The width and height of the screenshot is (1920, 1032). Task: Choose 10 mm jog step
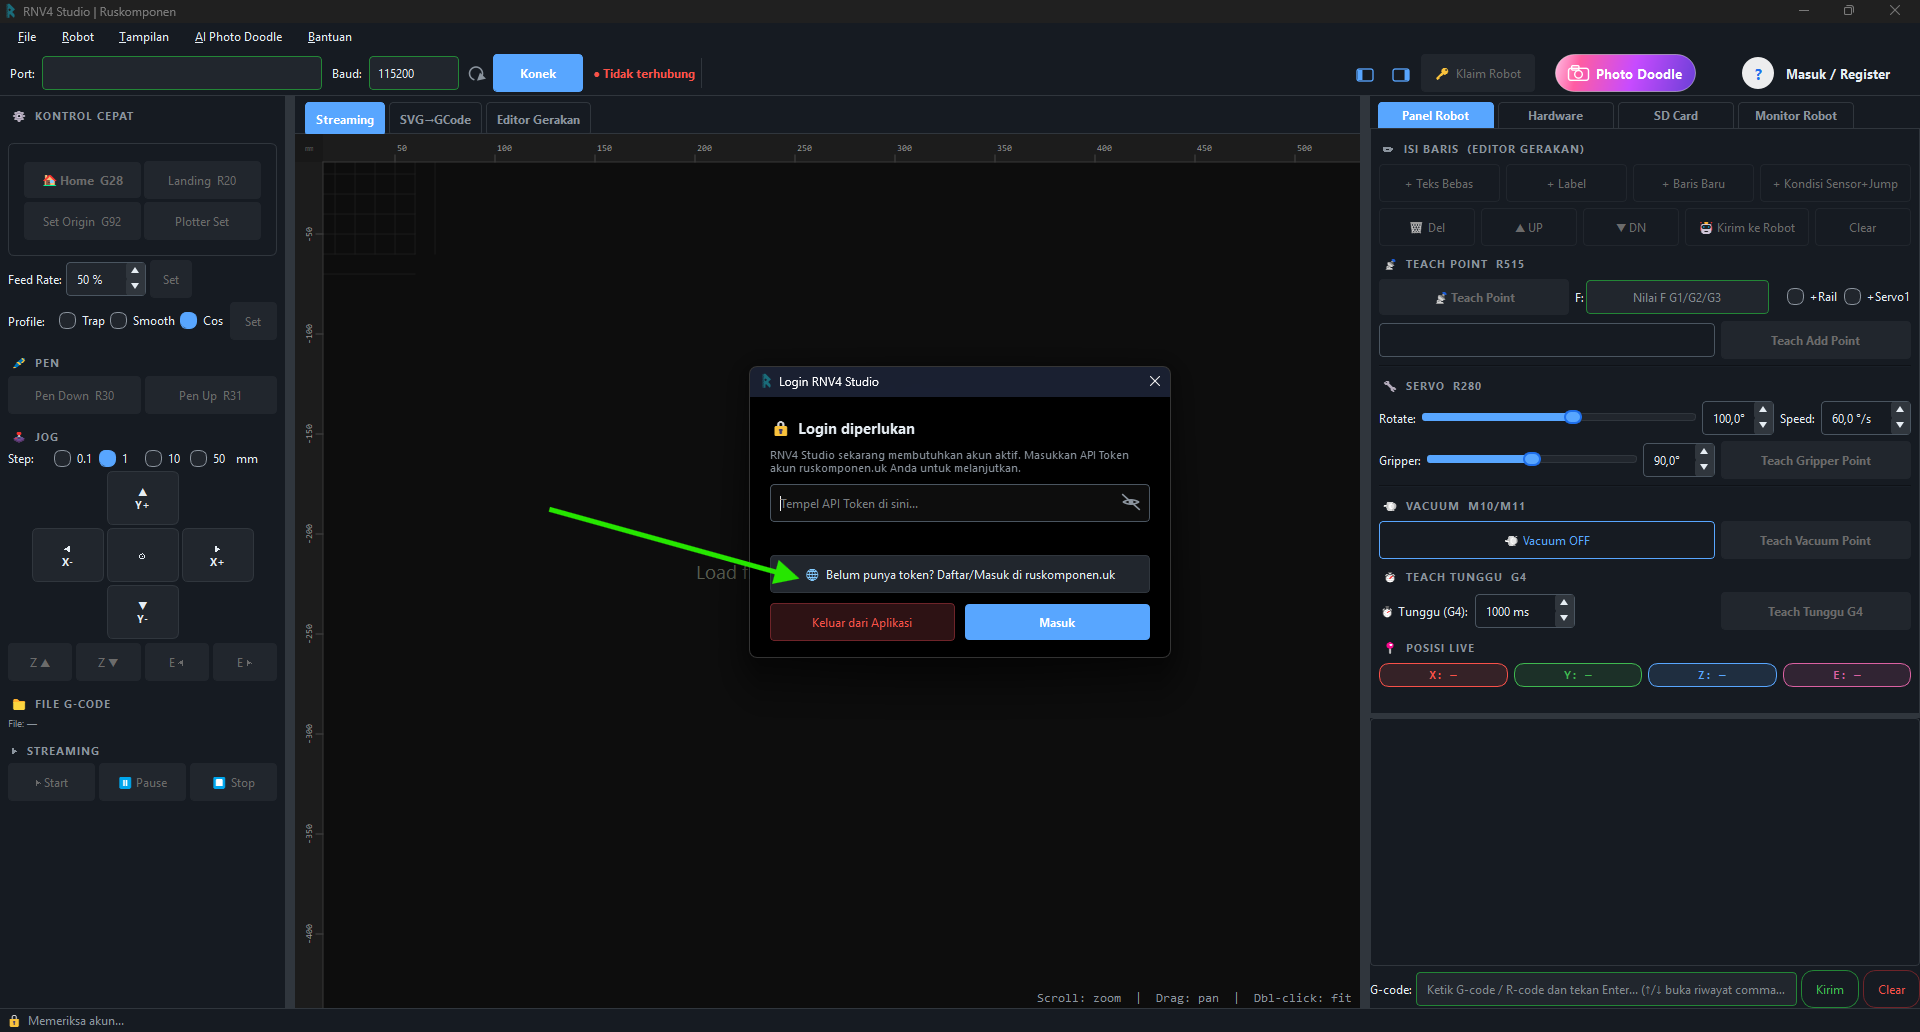click(154, 459)
